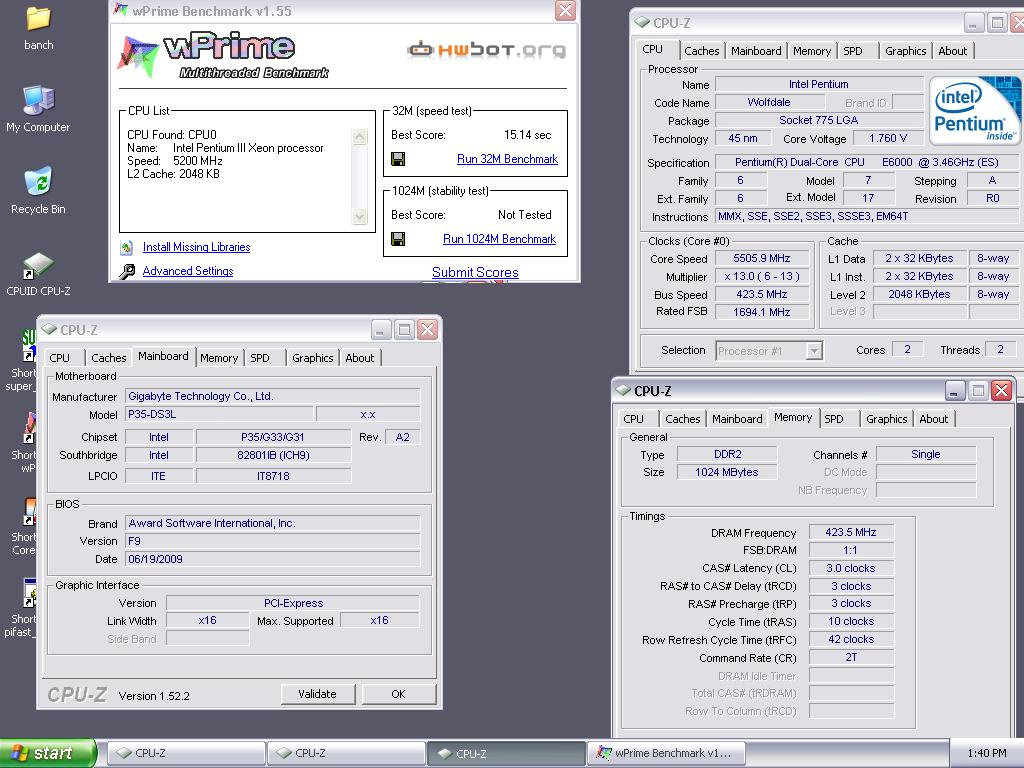1024x768 pixels.
Task: Activate the second CPU-Z taskbar button
Action: click(x=346, y=754)
